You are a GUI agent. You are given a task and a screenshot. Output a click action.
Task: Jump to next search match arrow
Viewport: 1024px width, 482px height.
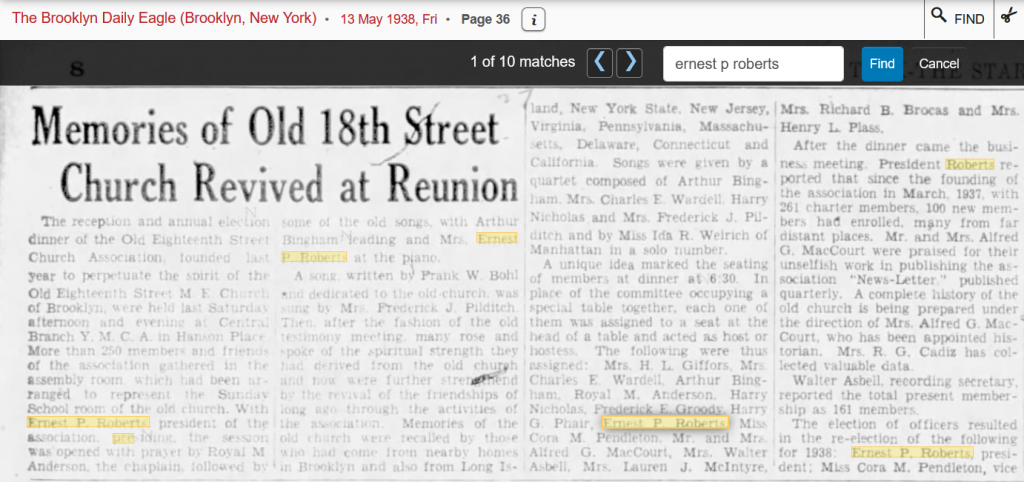pyautogui.click(x=629, y=63)
